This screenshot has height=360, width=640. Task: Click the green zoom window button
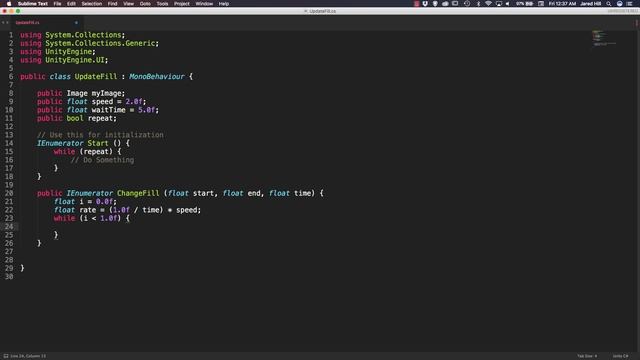click(18, 11)
